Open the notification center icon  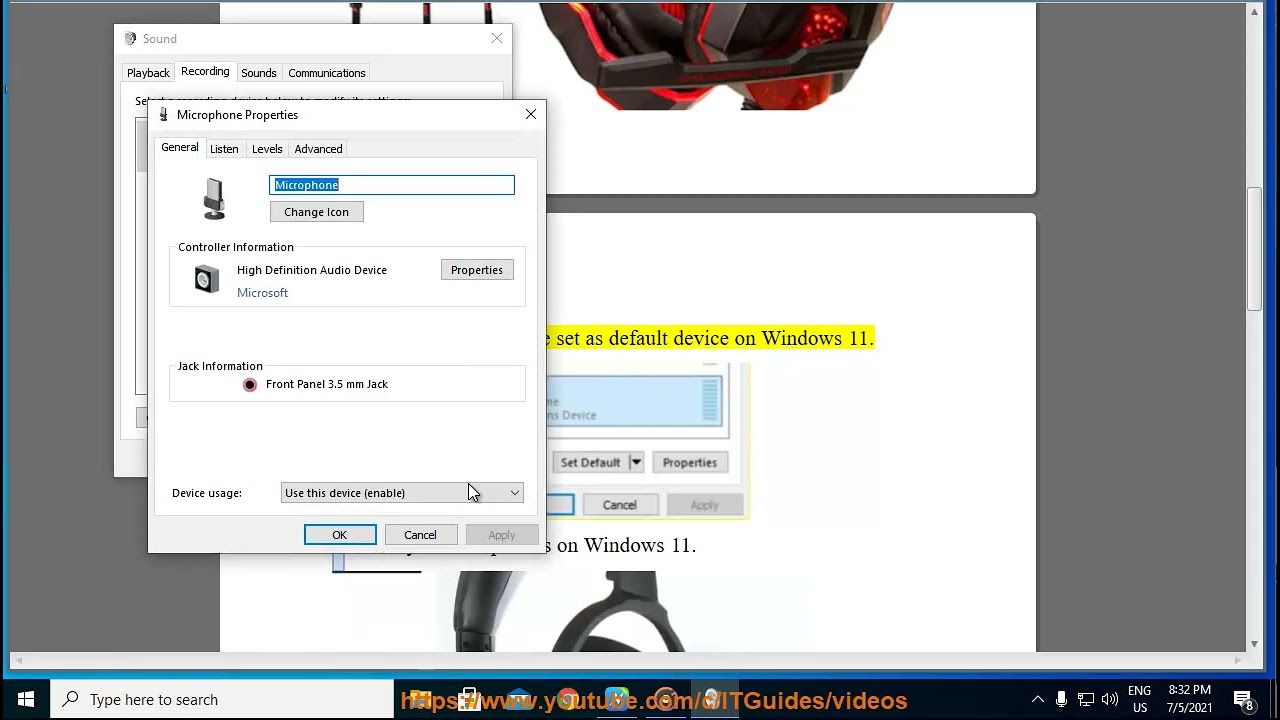coord(1244,700)
